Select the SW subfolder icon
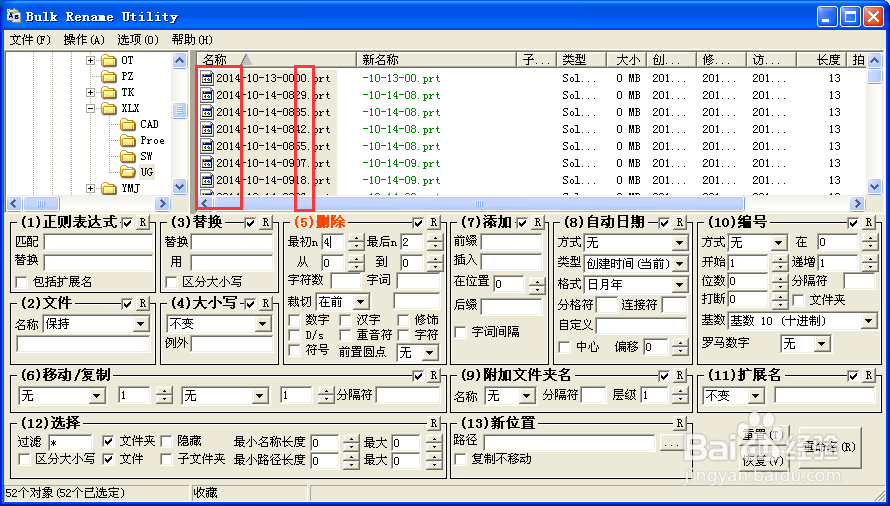Viewport: 890px width, 506px height. [128, 156]
